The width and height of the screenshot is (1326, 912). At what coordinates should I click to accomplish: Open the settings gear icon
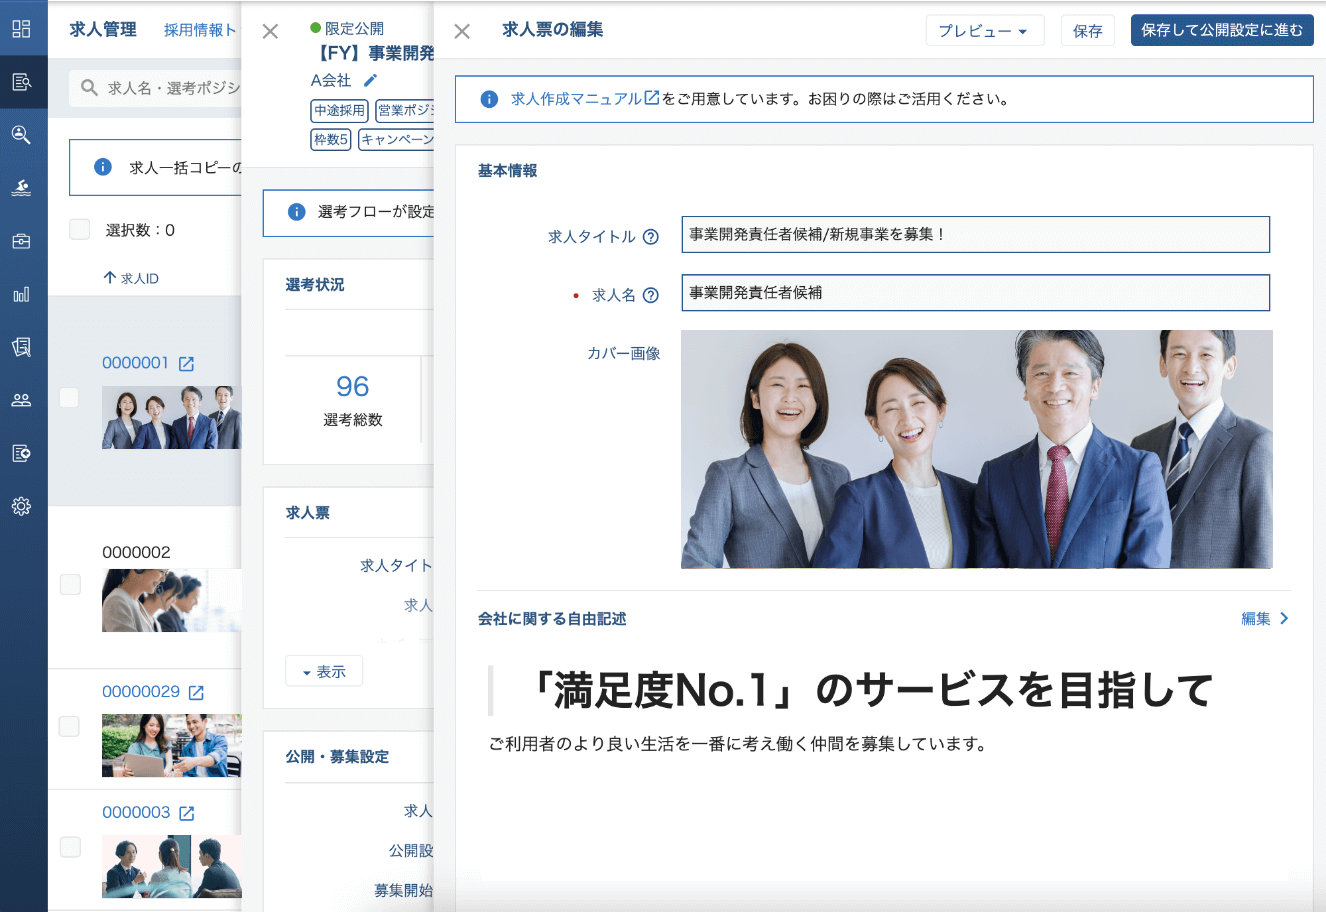(x=21, y=506)
